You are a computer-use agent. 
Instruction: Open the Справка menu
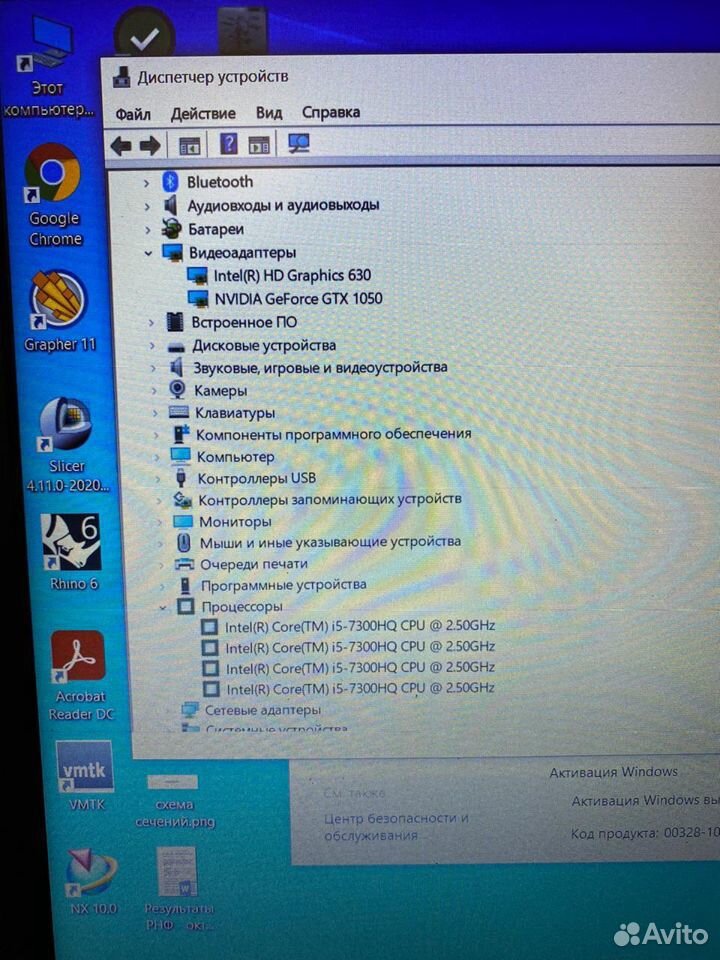tap(331, 112)
